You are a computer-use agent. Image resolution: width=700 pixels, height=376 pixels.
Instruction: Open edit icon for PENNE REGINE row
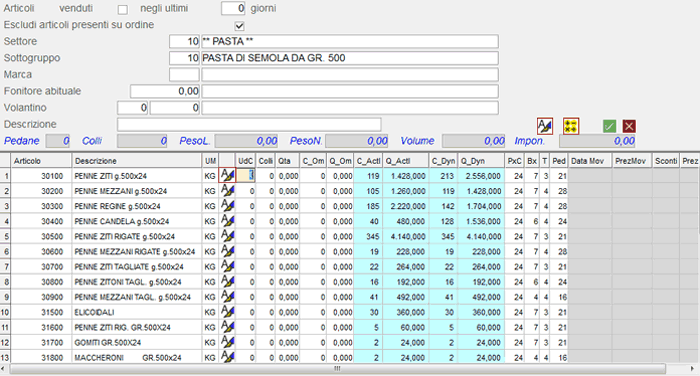(227, 206)
